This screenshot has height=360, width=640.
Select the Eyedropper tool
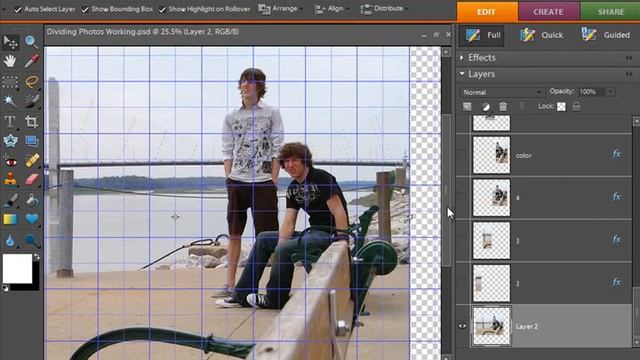pyautogui.click(x=31, y=61)
